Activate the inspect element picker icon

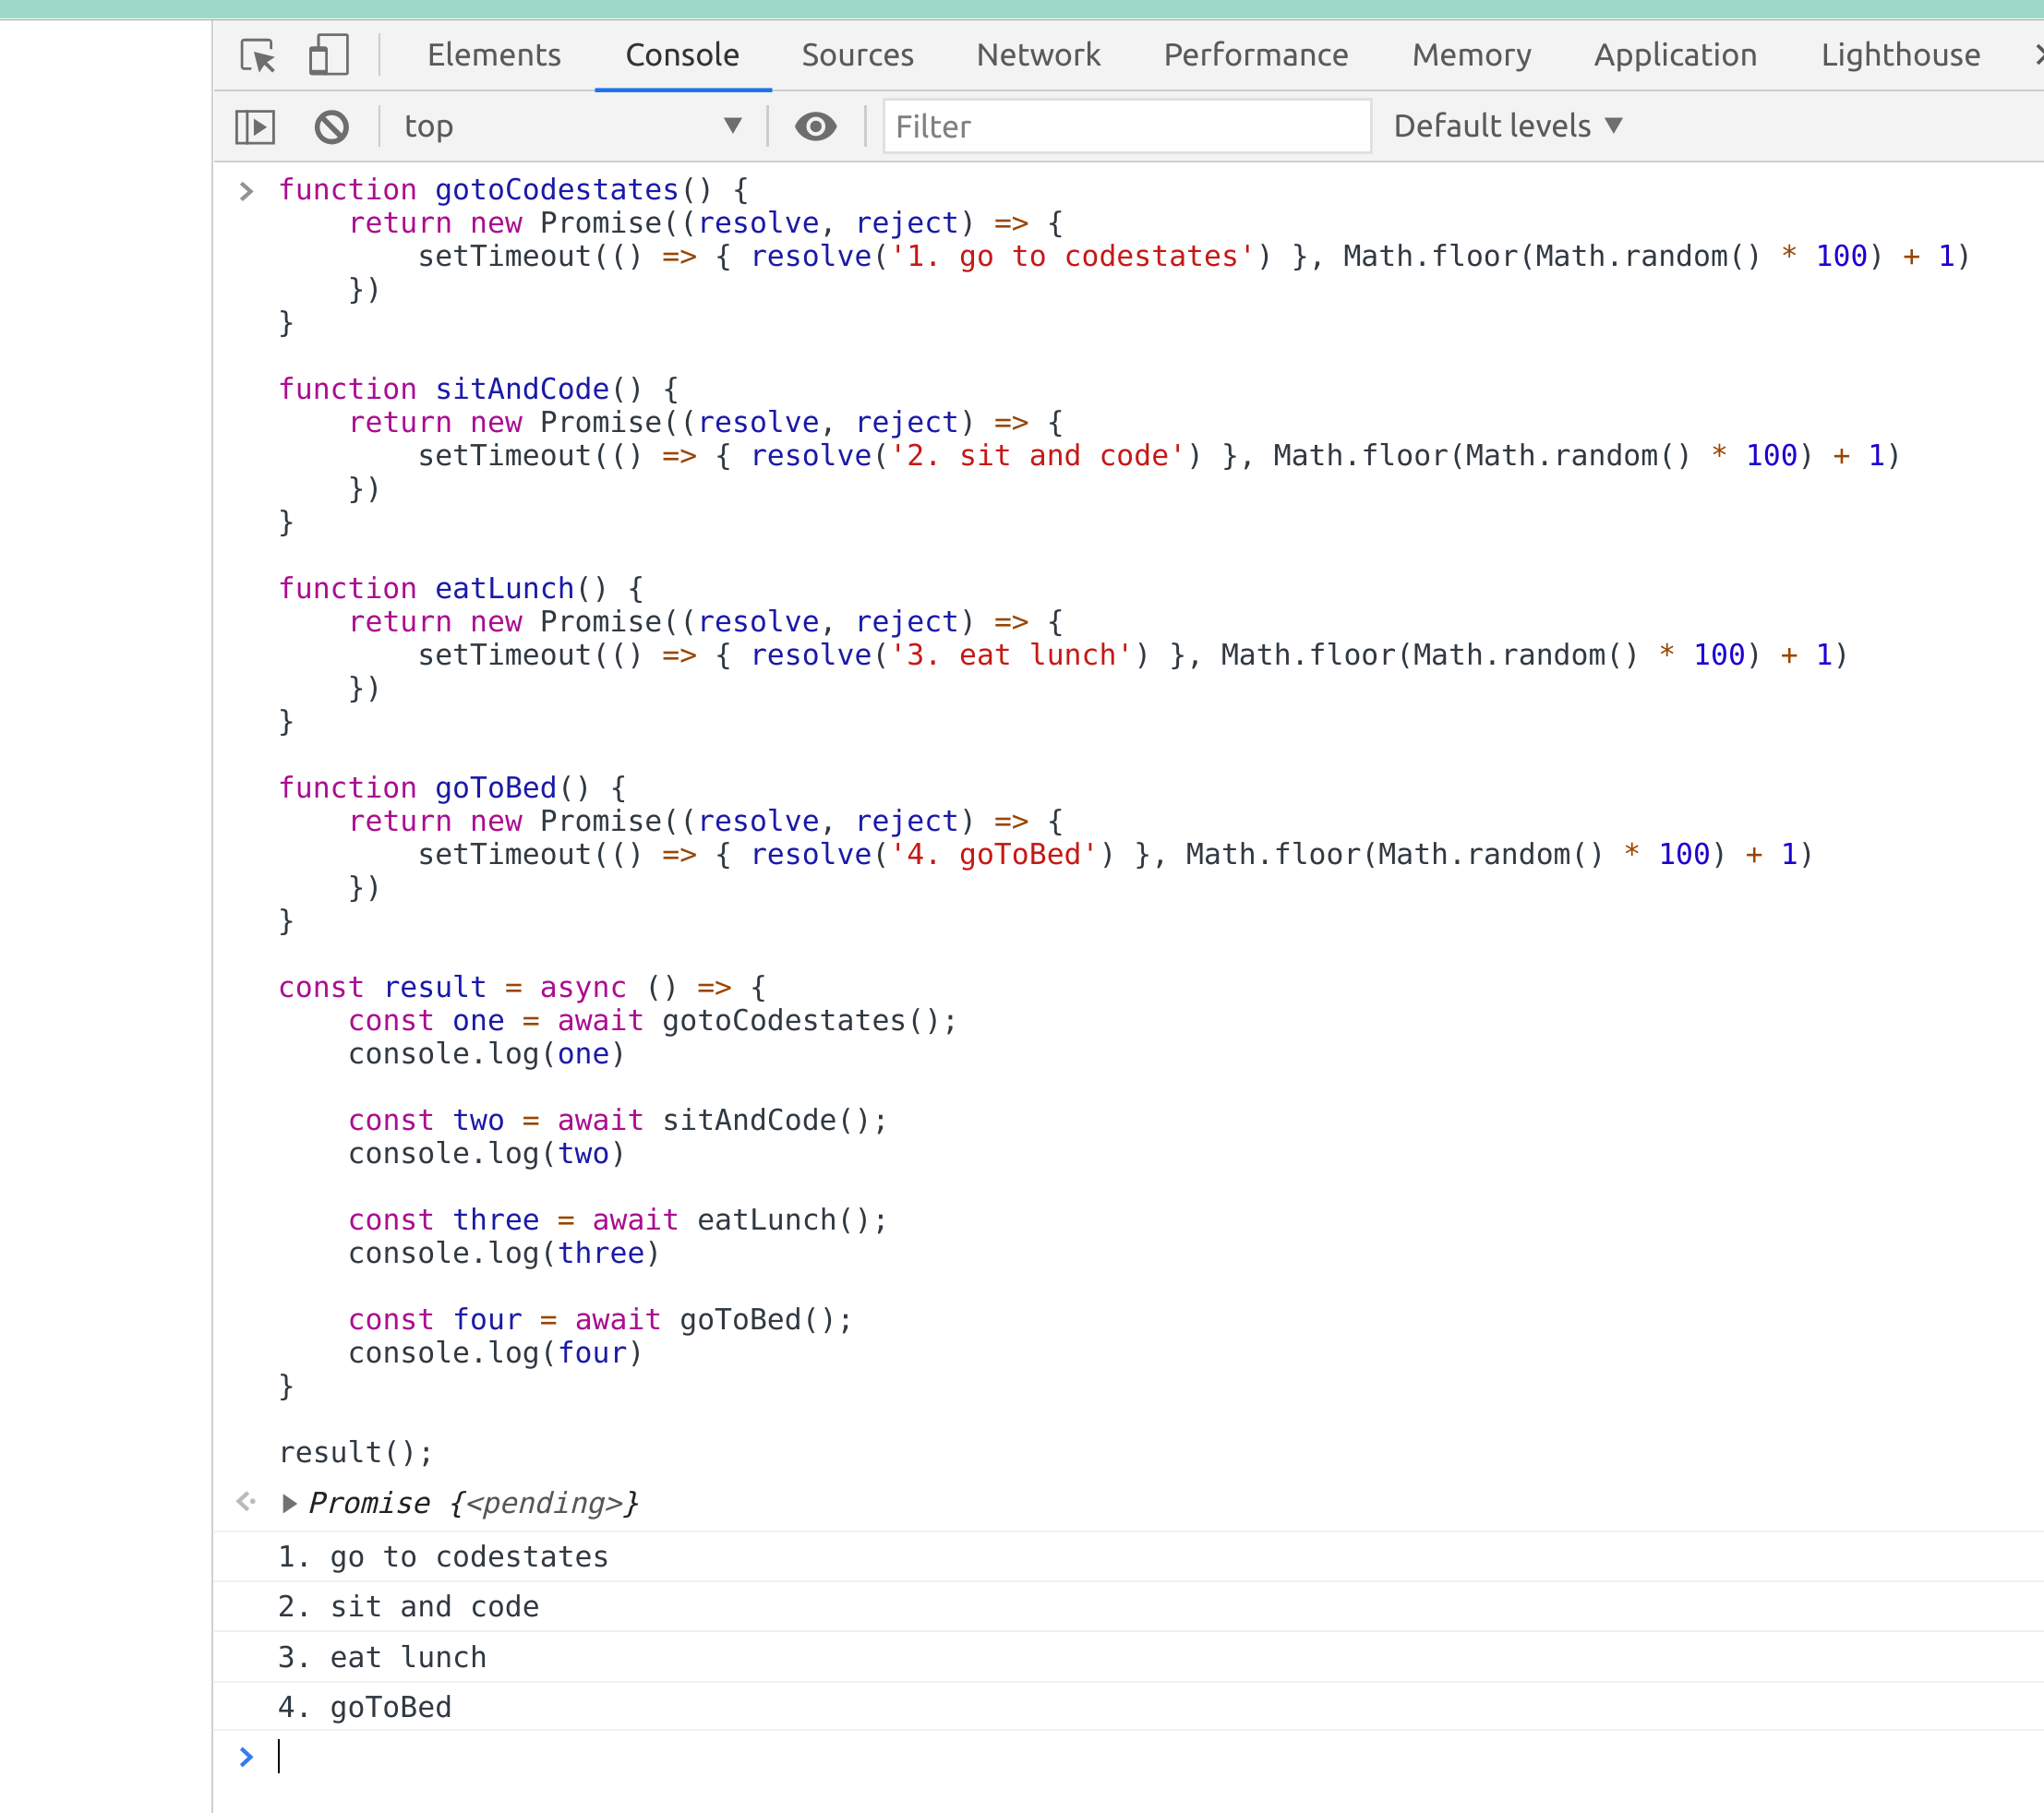tap(258, 55)
